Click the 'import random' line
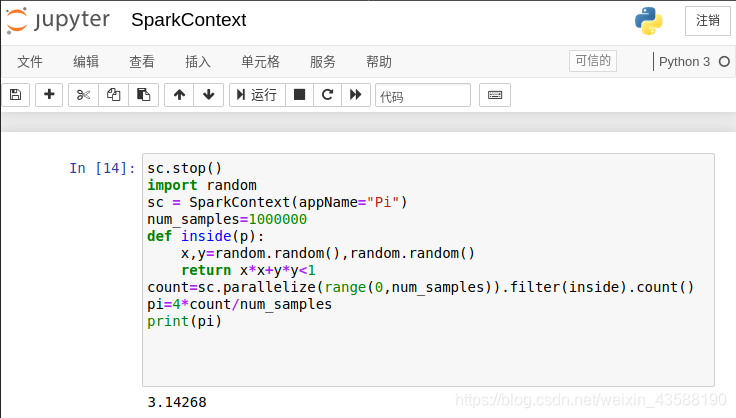 tap(202, 185)
